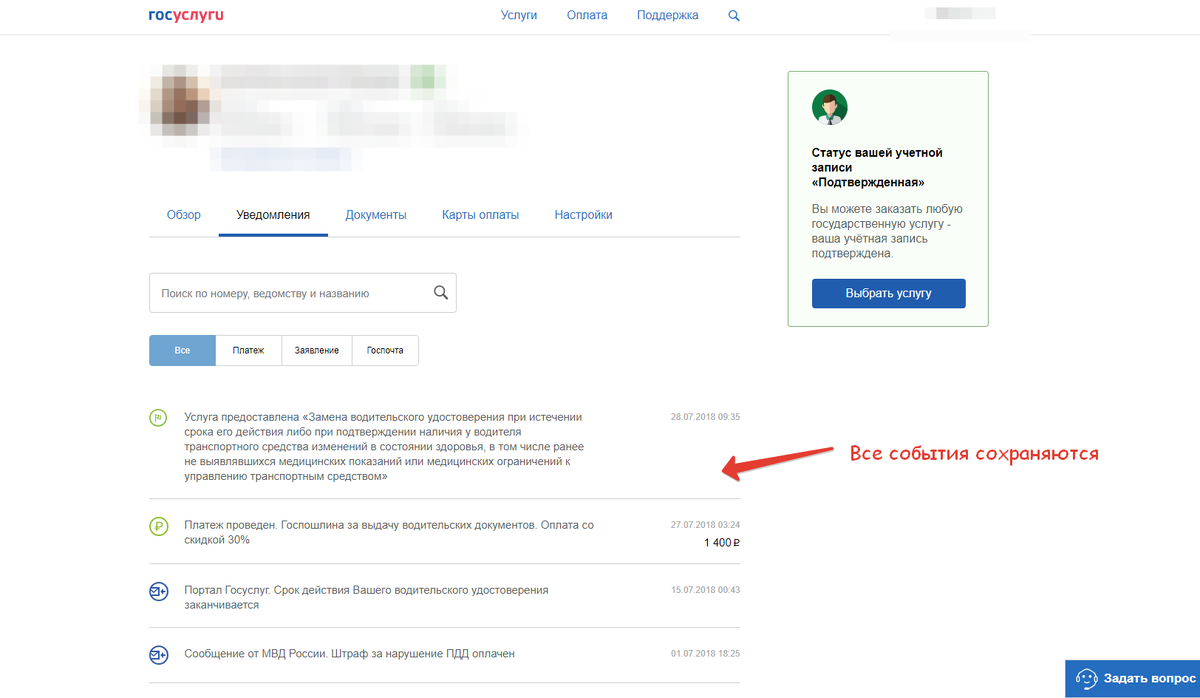Focus the 'Поиск по номеру, ведомству и названию' field
The image size is (1200, 698).
303,293
